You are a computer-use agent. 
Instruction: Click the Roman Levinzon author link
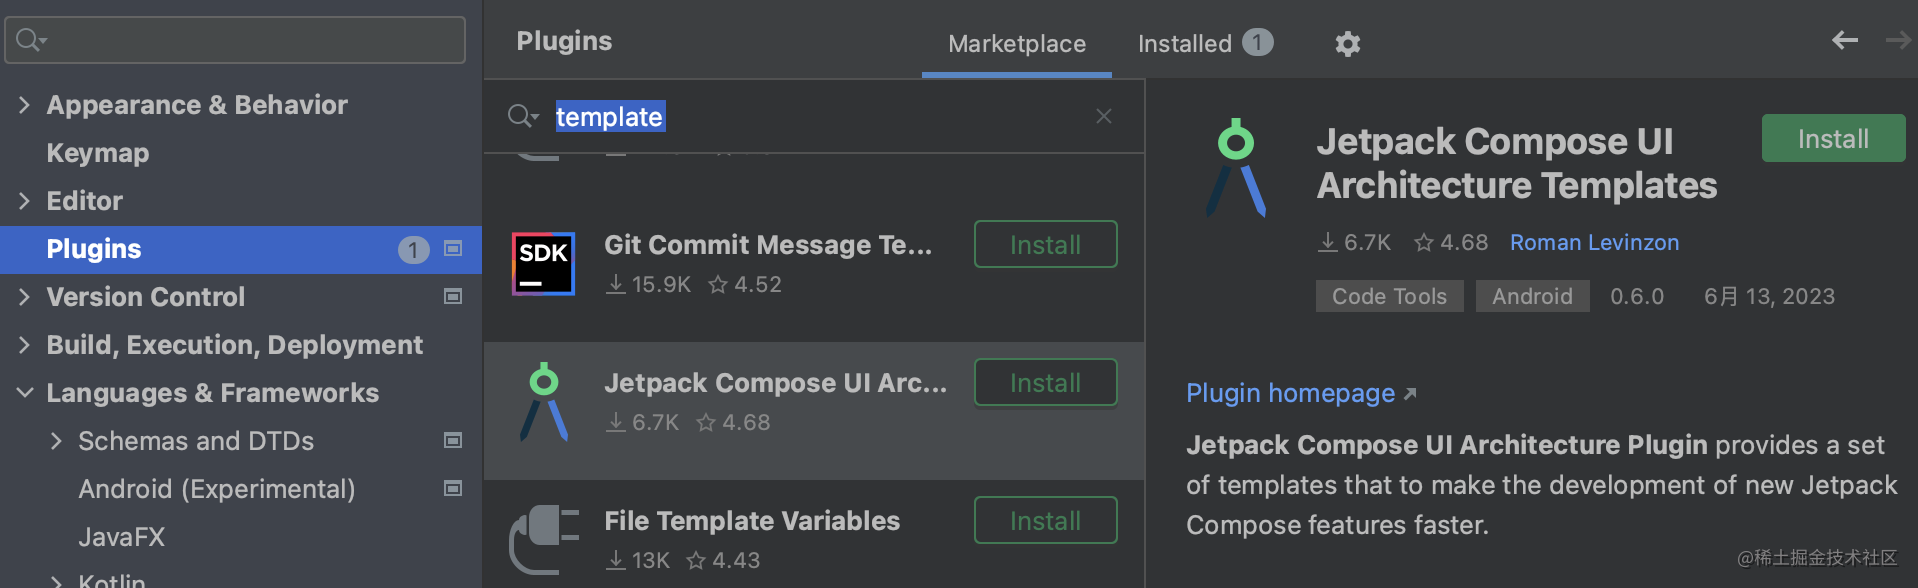1594,243
